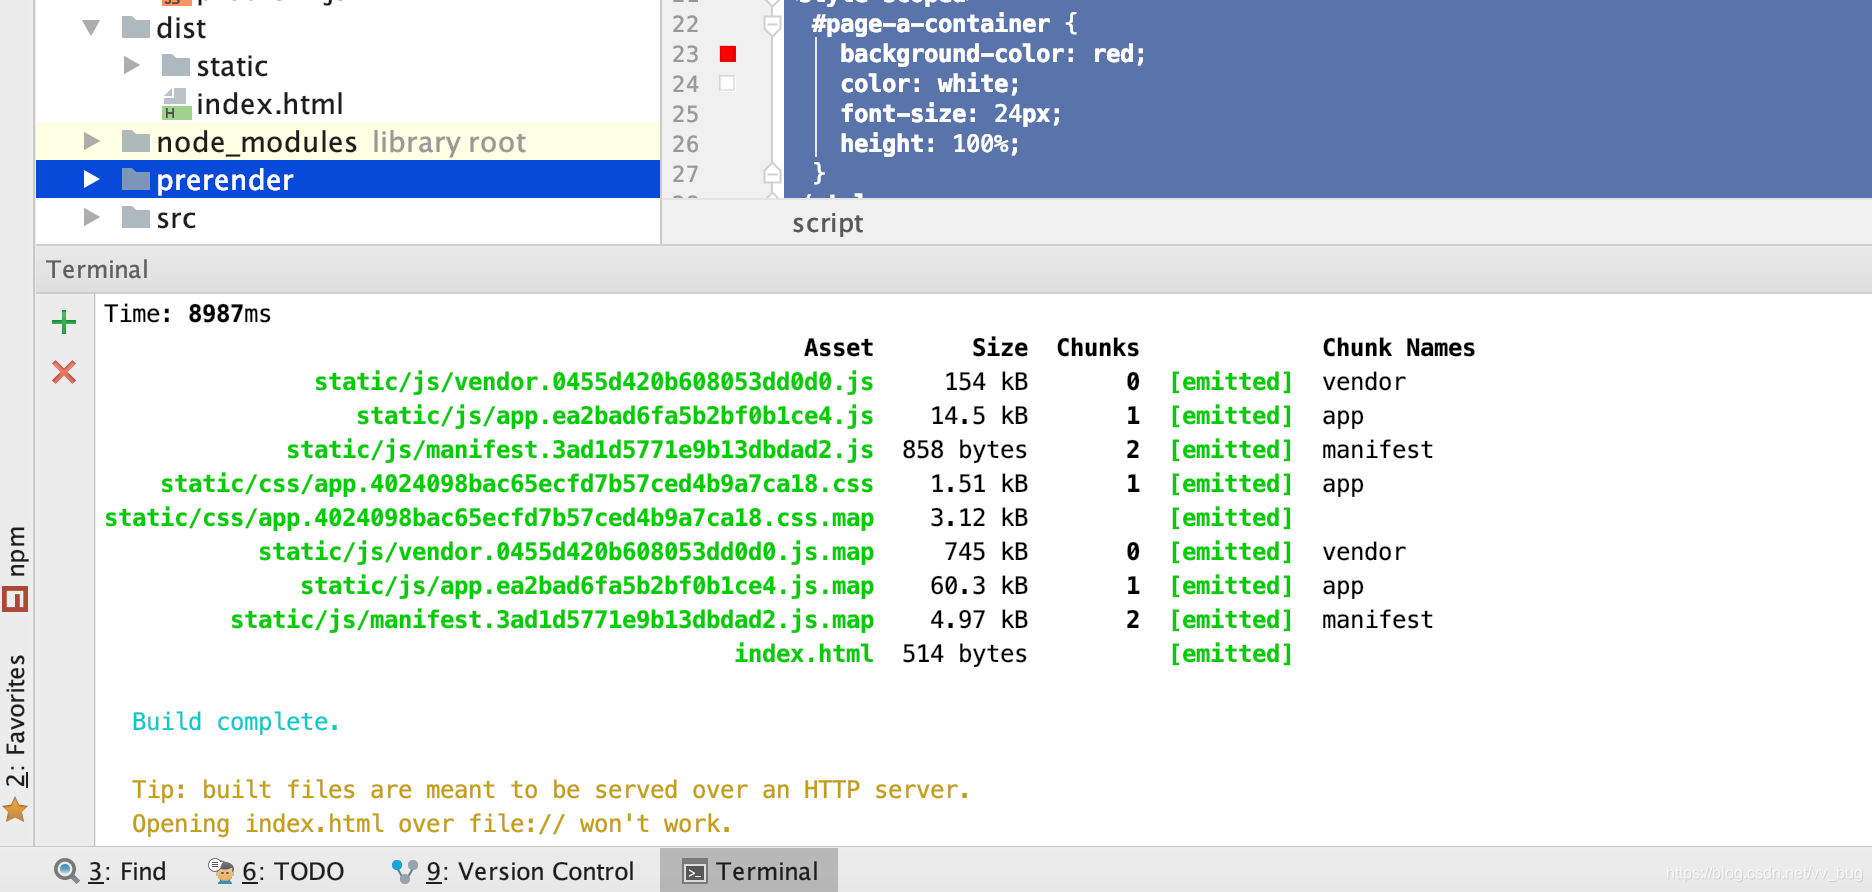This screenshot has height=892, width=1872.
Task: Open a new terminal session with plus icon
Action: pyautogui.click(x=64, y=322)
